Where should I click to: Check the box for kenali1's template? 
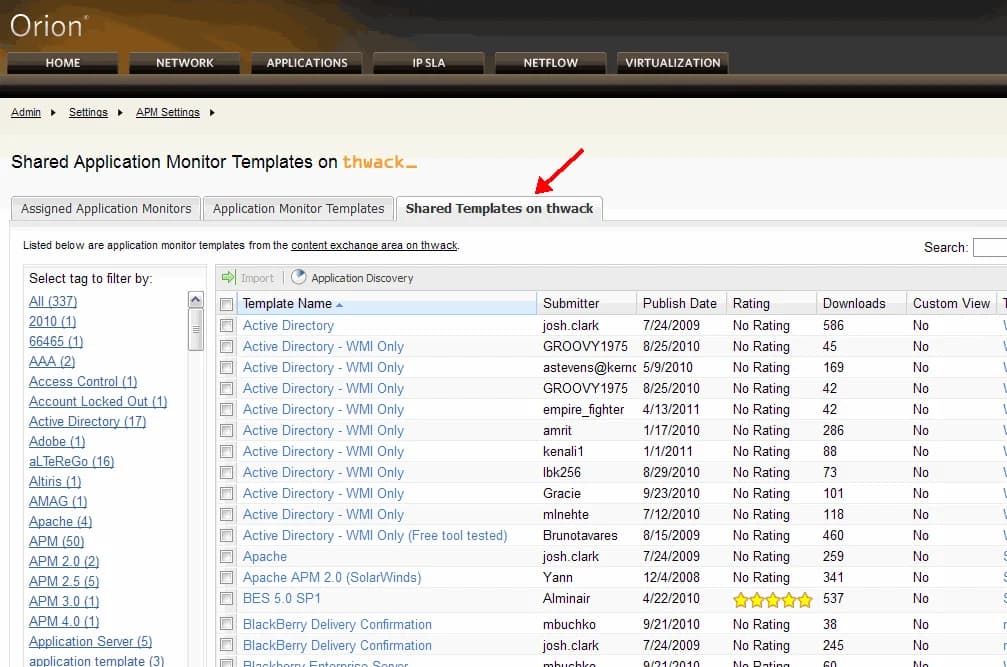coord(226,451)
